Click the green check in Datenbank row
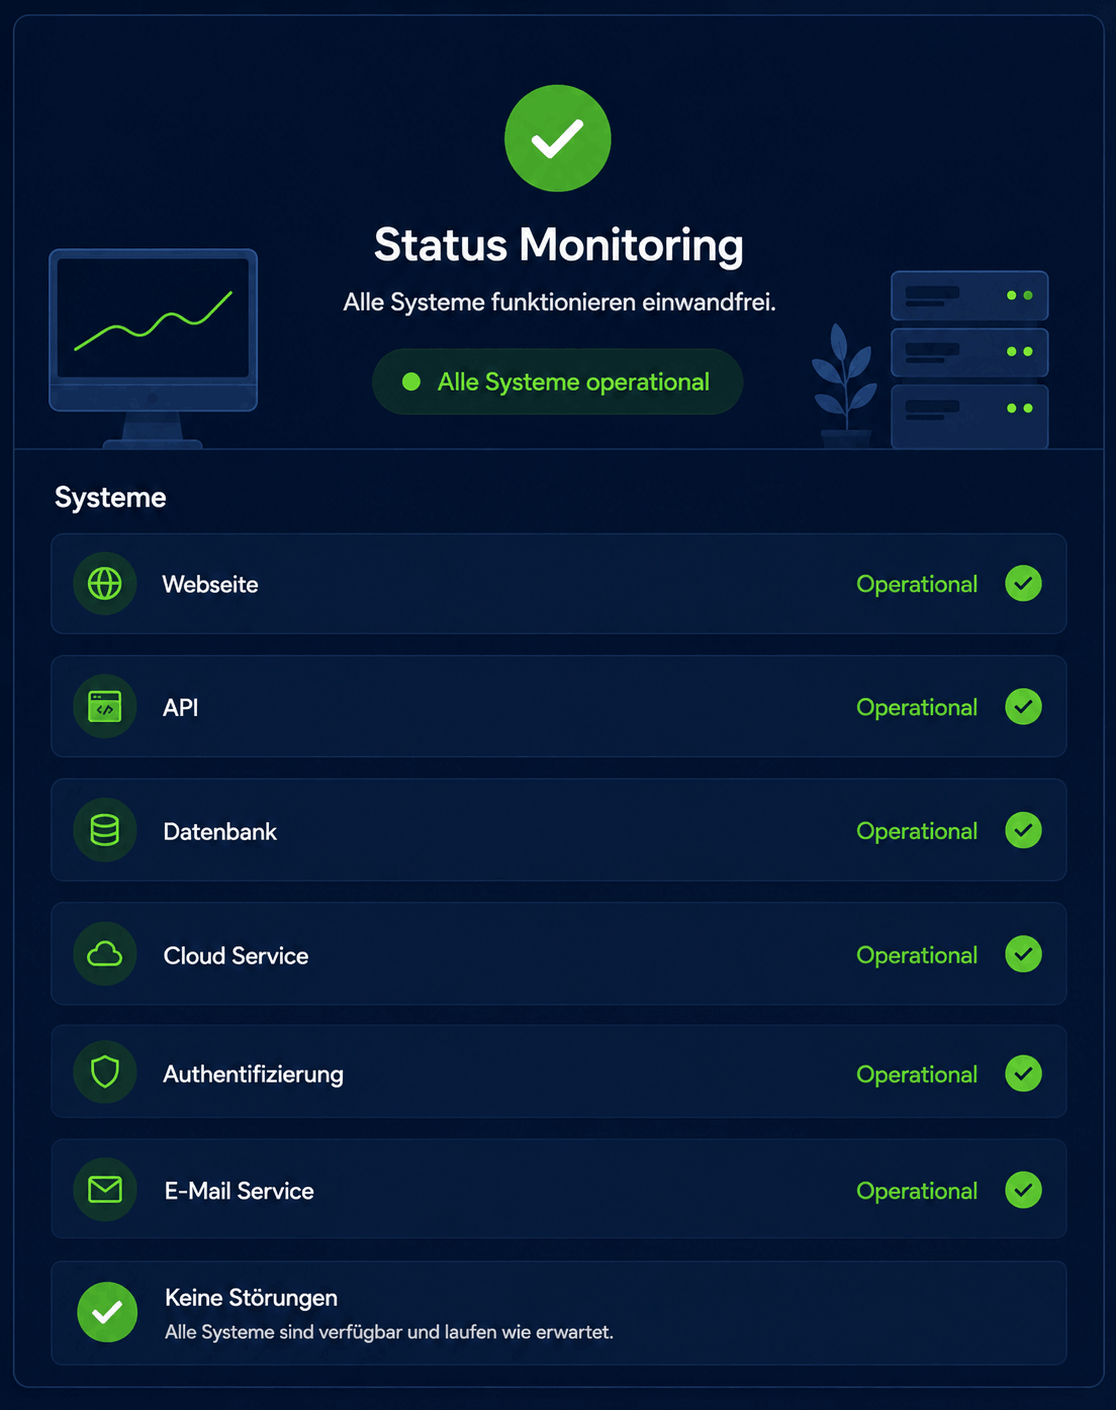 [x=1023, y=830]
